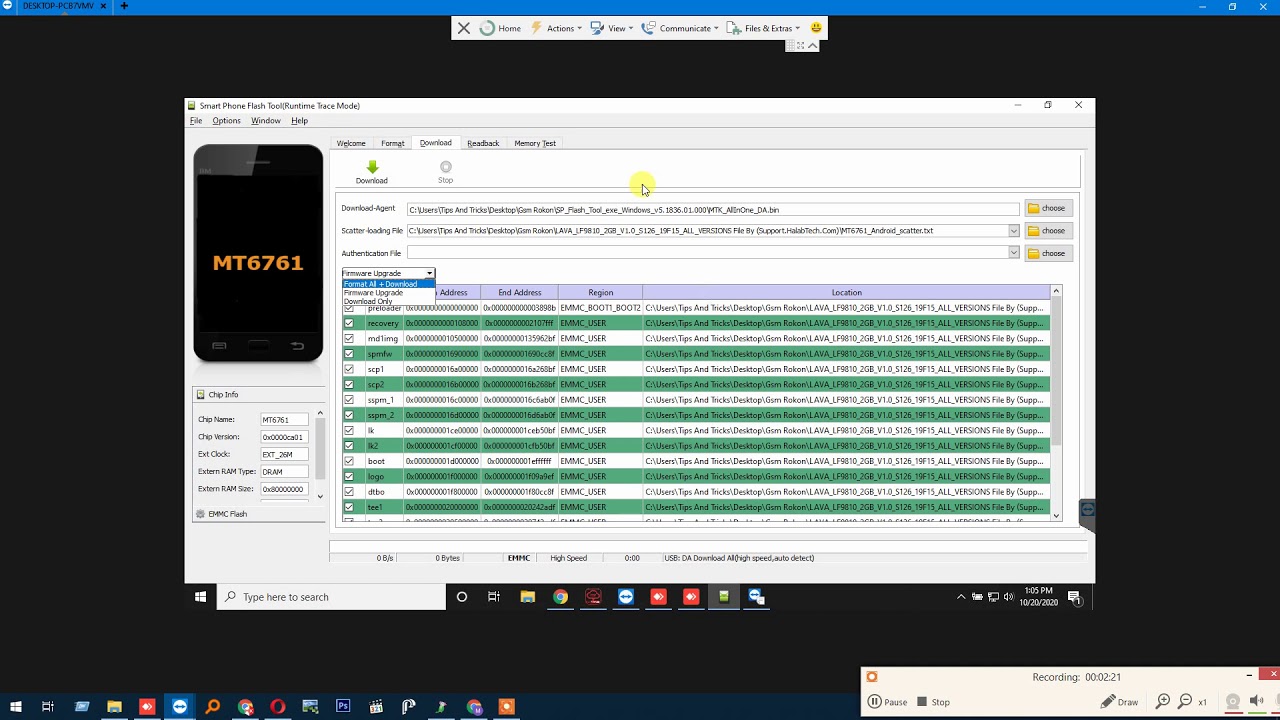Viewport: 1280px width, 720px height.
Task: Select Firmware Upgrade option in list
Action: point(388,293)
